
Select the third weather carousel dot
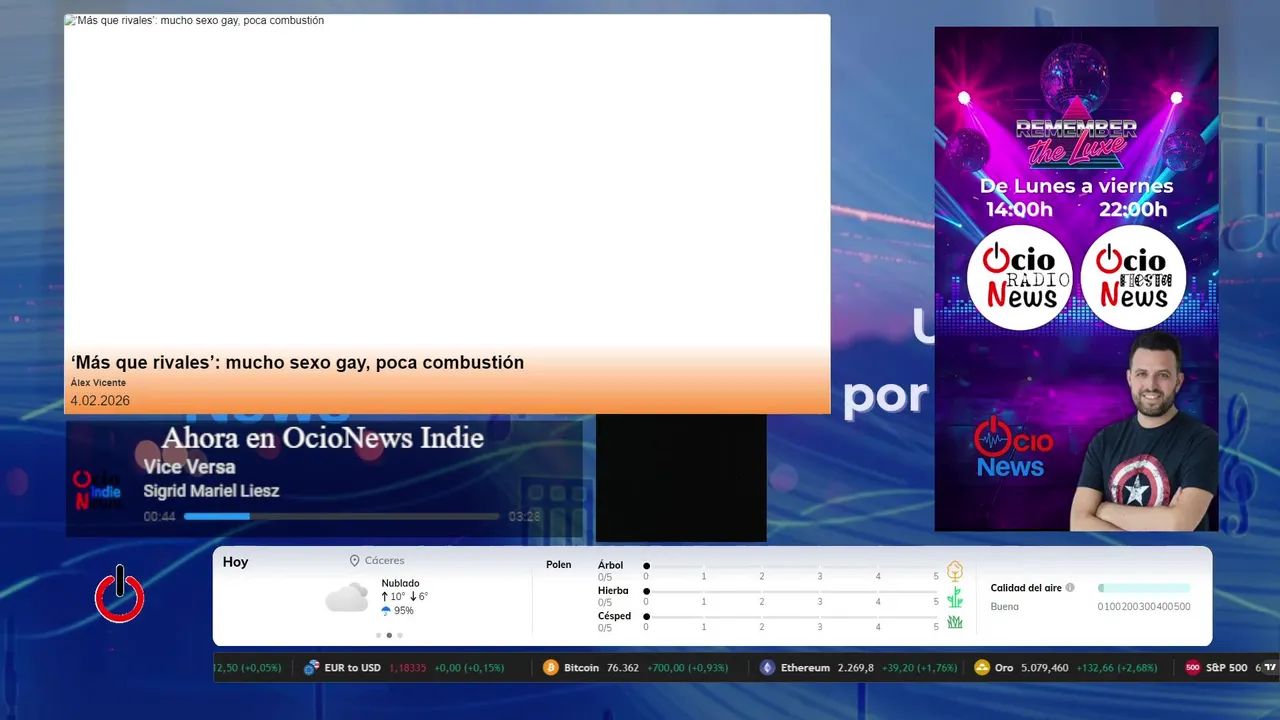coord(400,635)
